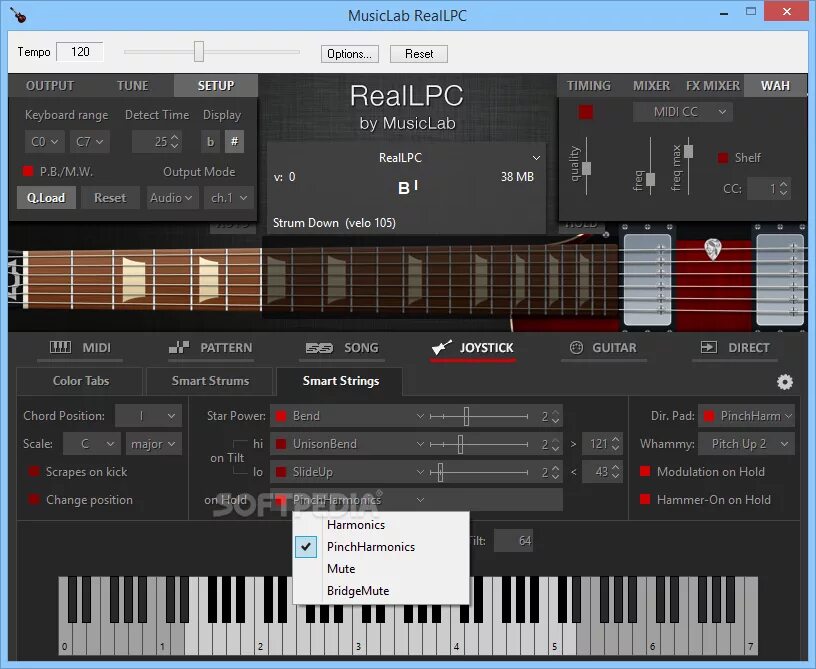
Task: Toggle the Dir. Pad PinchHarm indicator
Action: click(709, 416)
